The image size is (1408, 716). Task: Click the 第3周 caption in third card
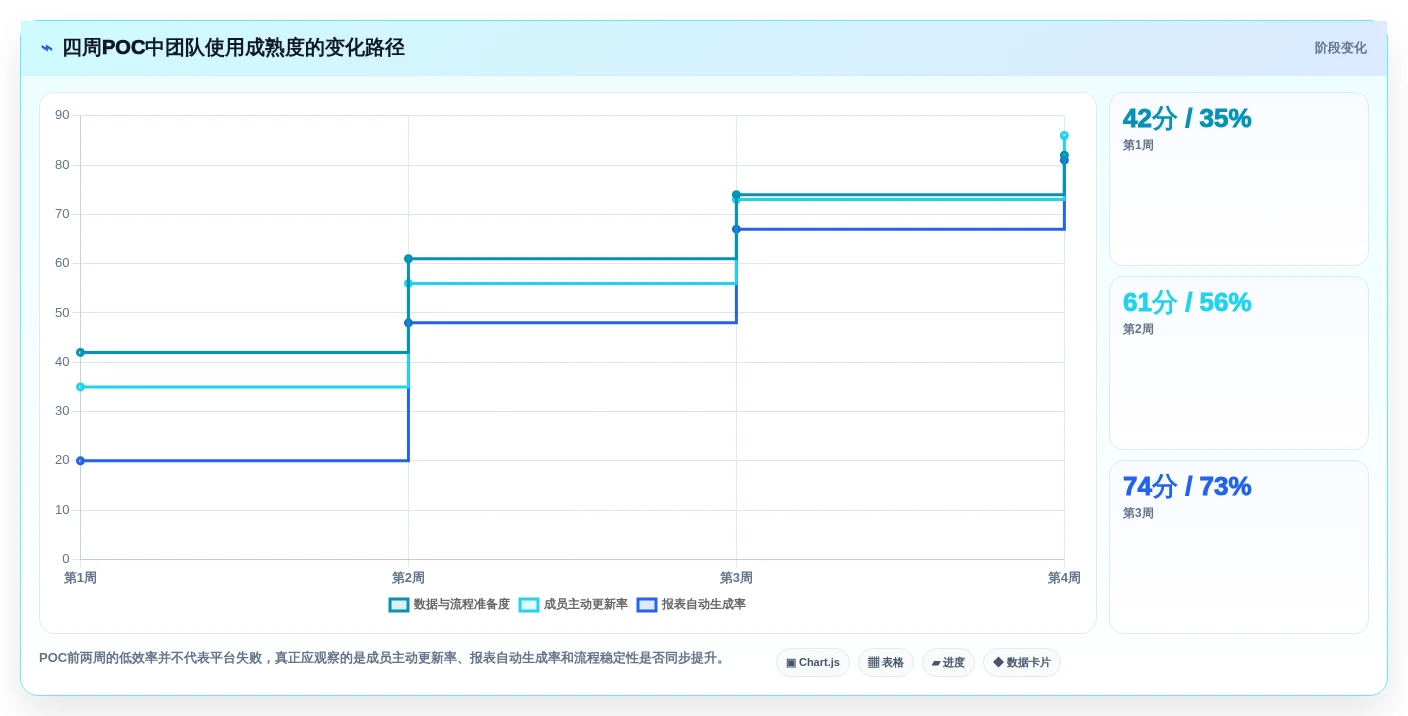[x=1138, y=513]
